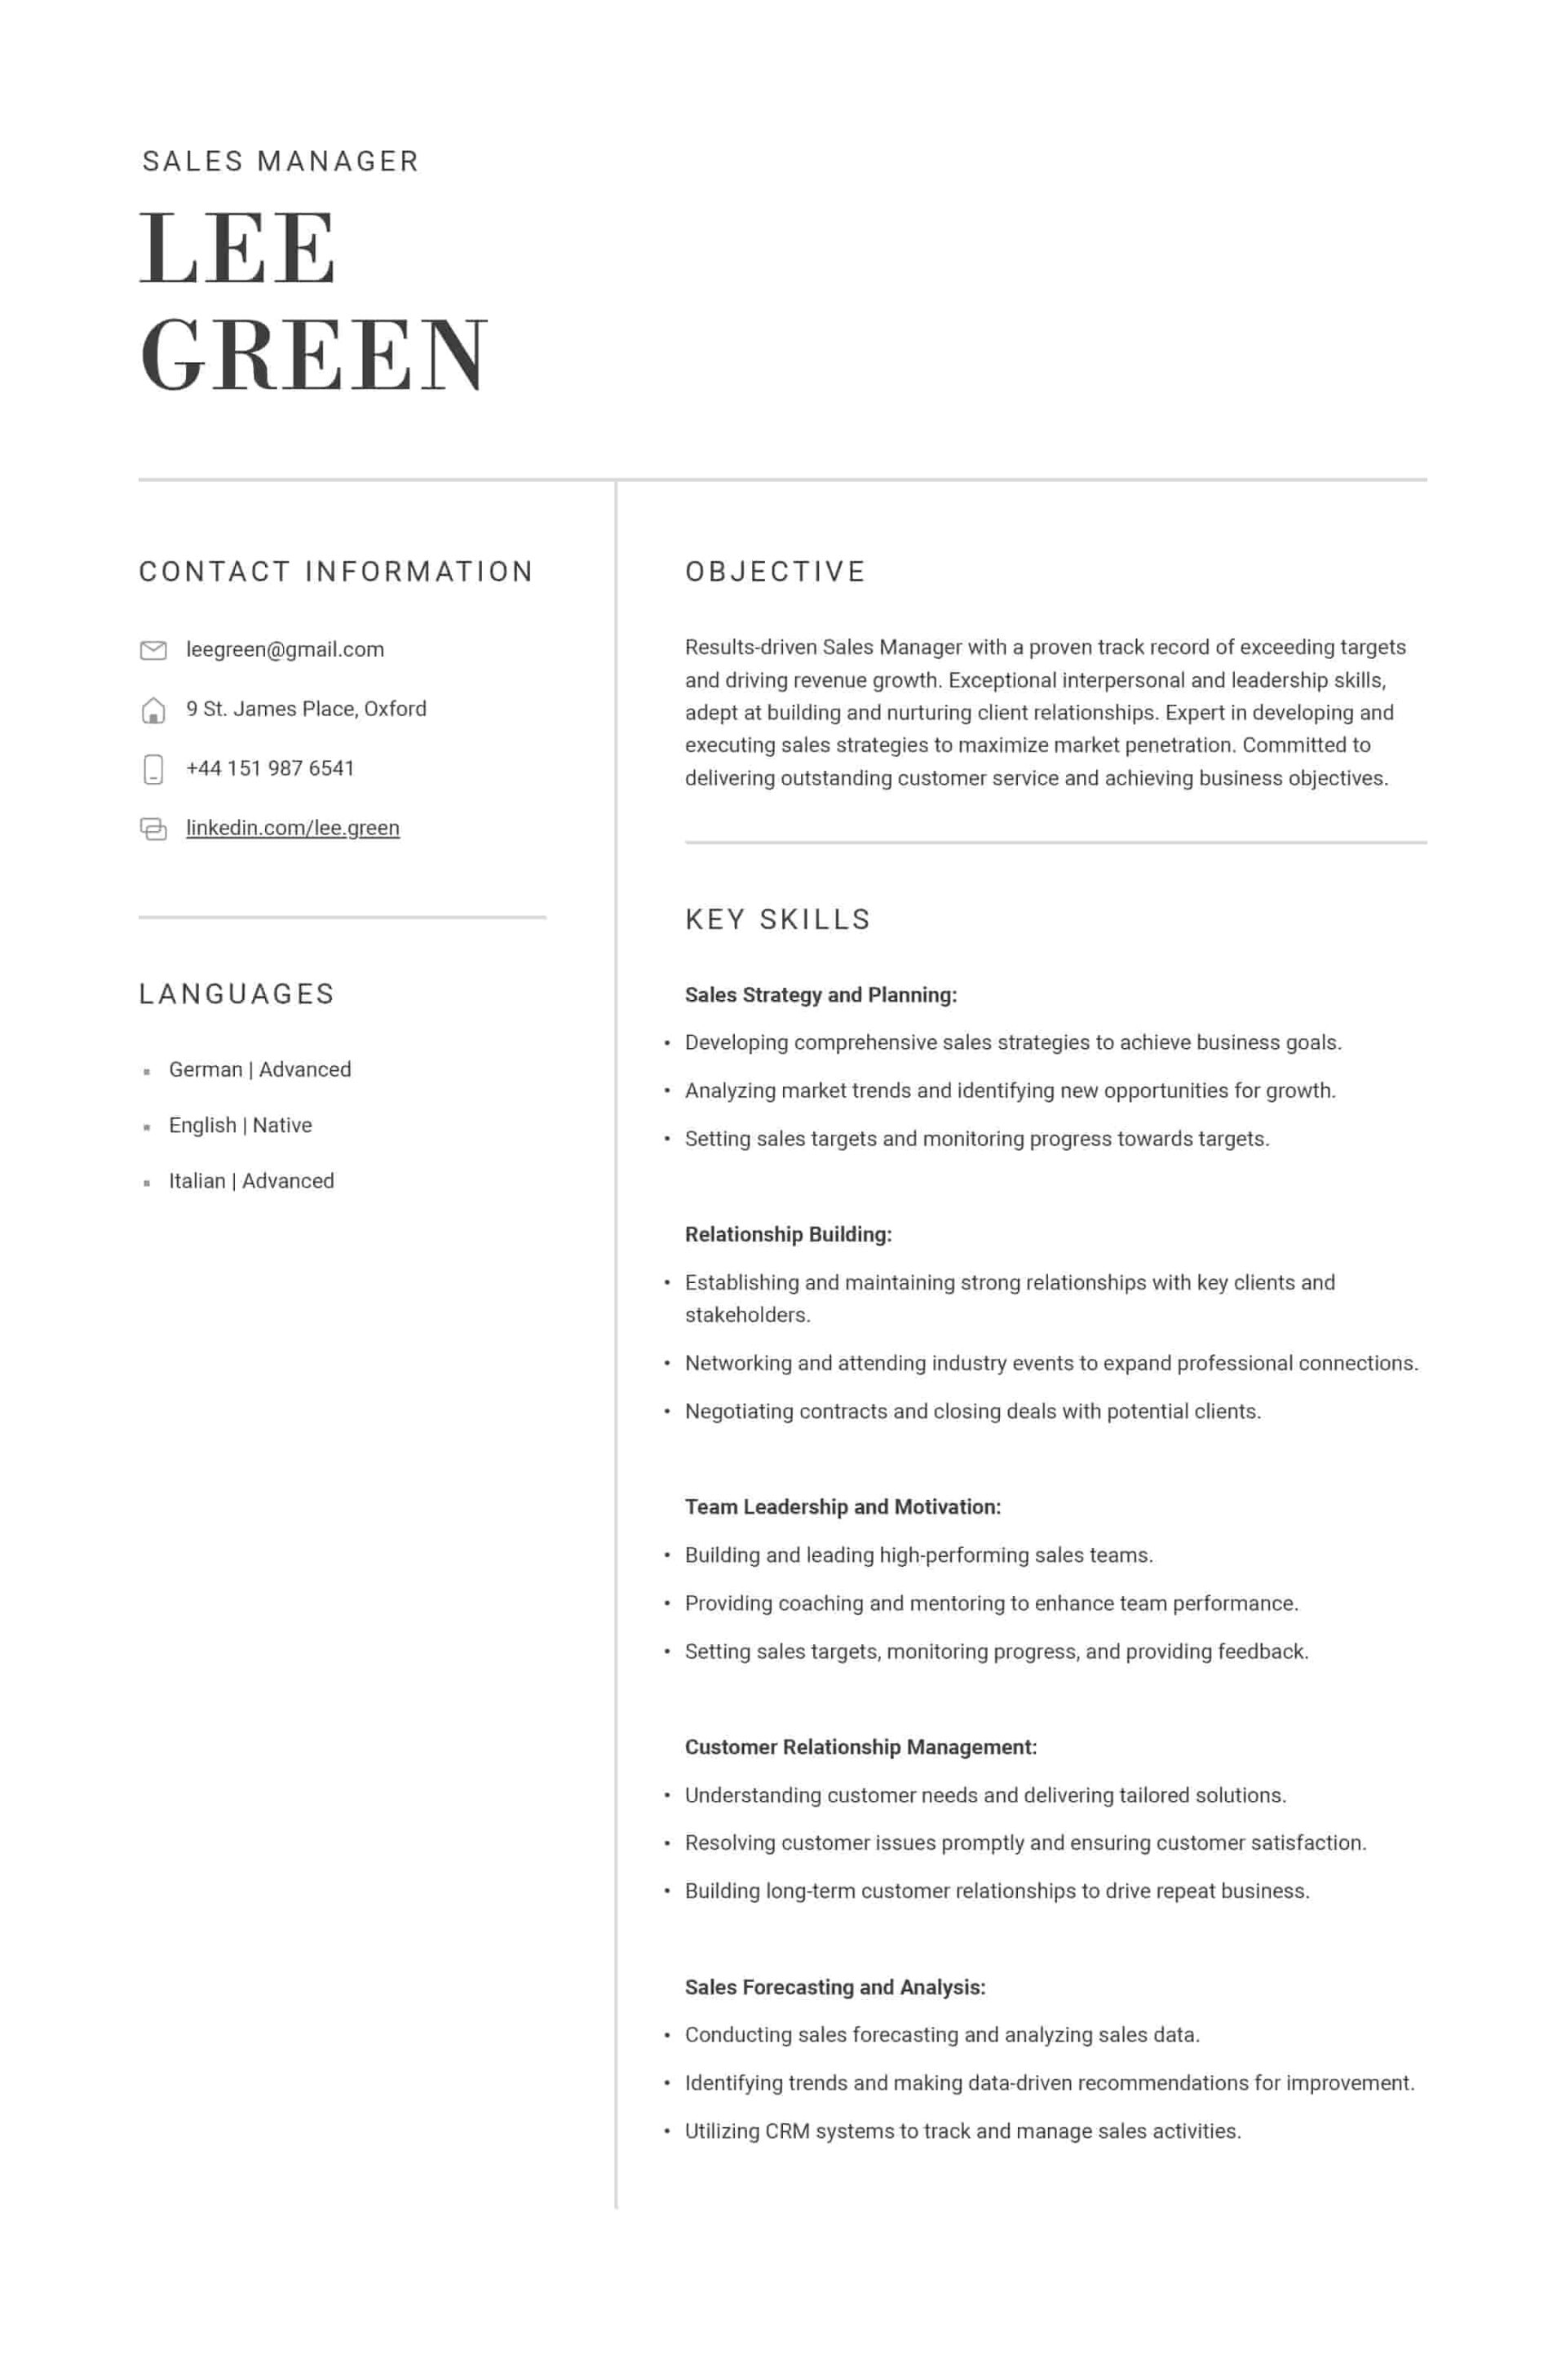Click the phone number icon

click(154, 769)
